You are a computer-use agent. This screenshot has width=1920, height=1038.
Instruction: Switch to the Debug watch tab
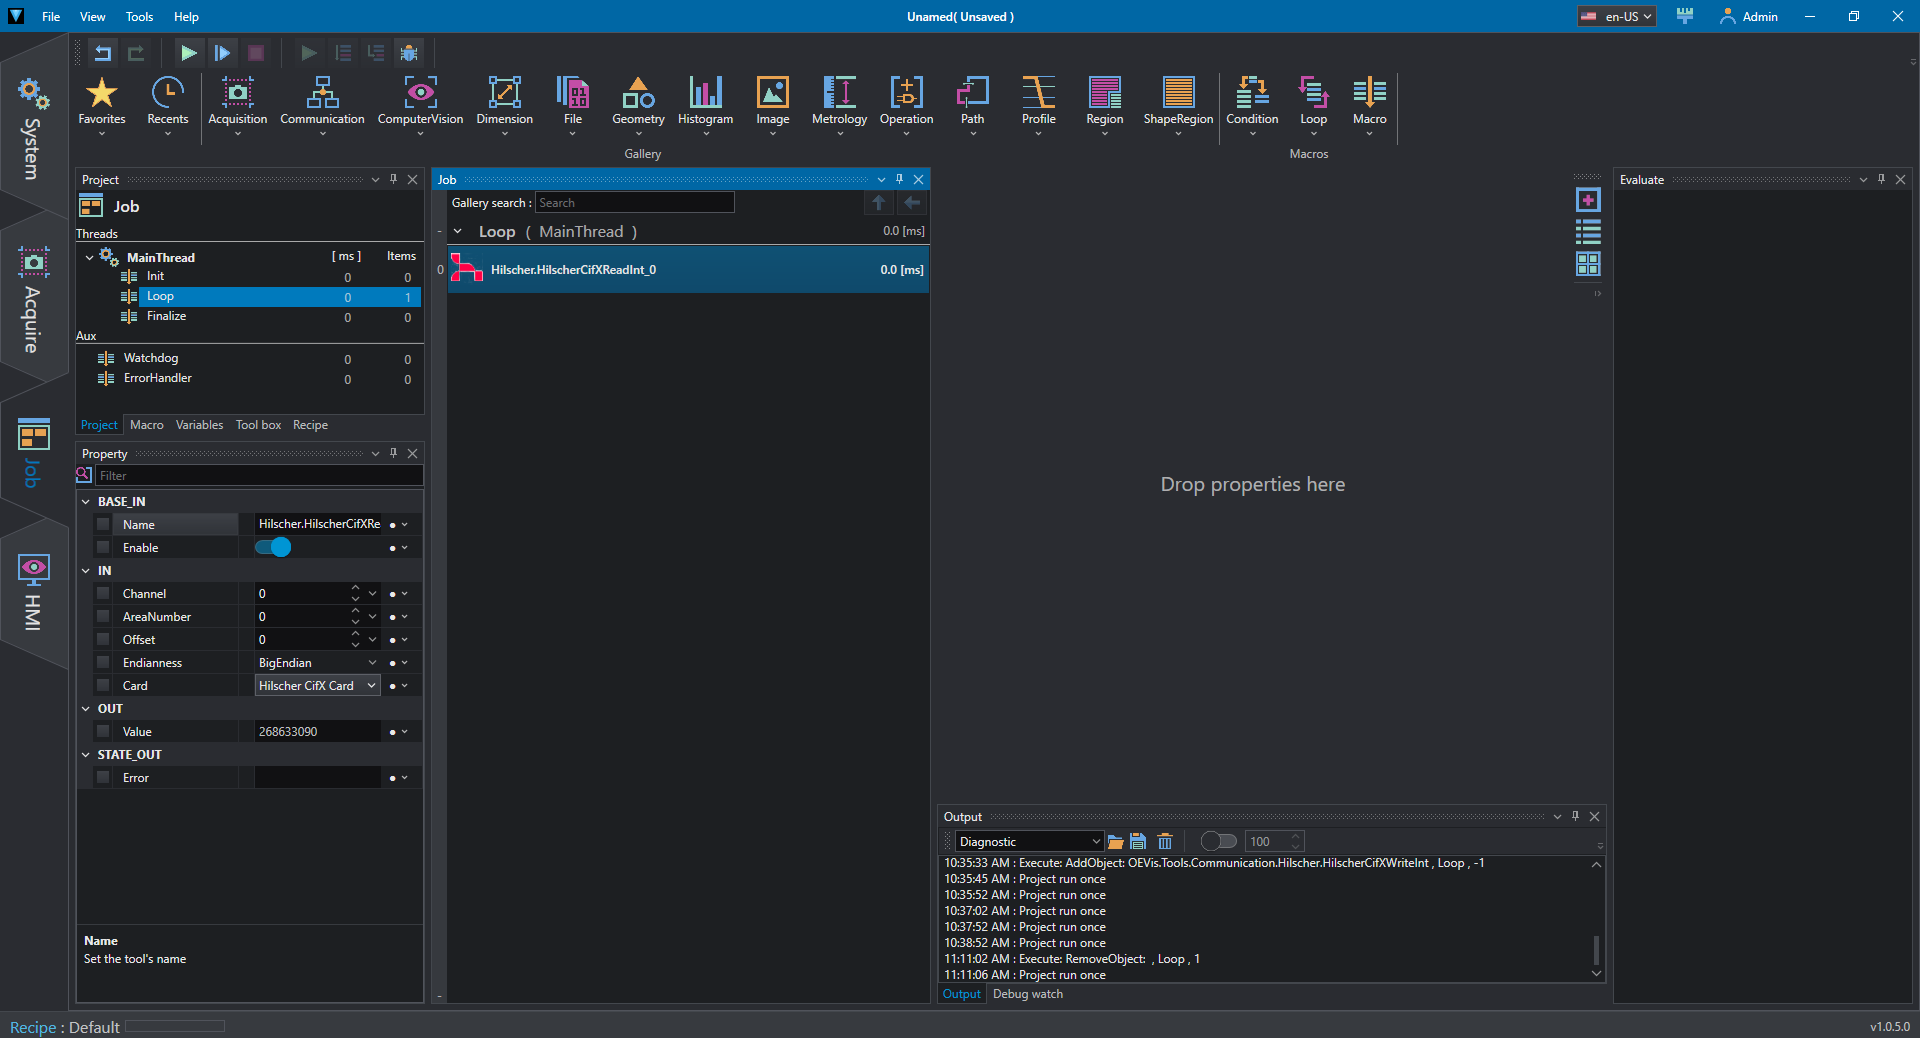[x=1027, y=994]
